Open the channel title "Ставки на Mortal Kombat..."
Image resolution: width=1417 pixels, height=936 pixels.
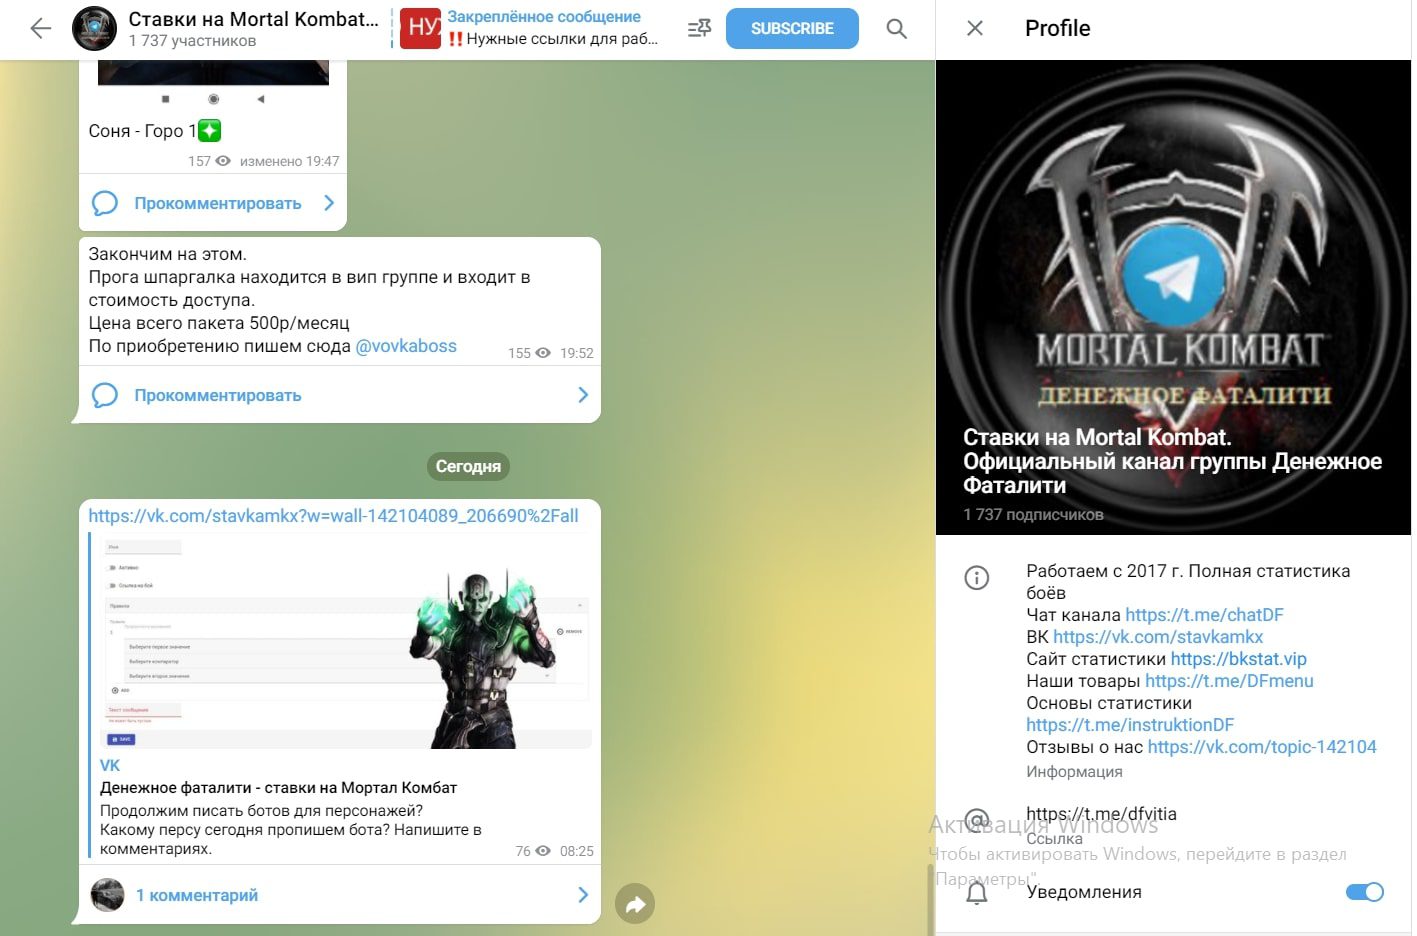(254, 18)
